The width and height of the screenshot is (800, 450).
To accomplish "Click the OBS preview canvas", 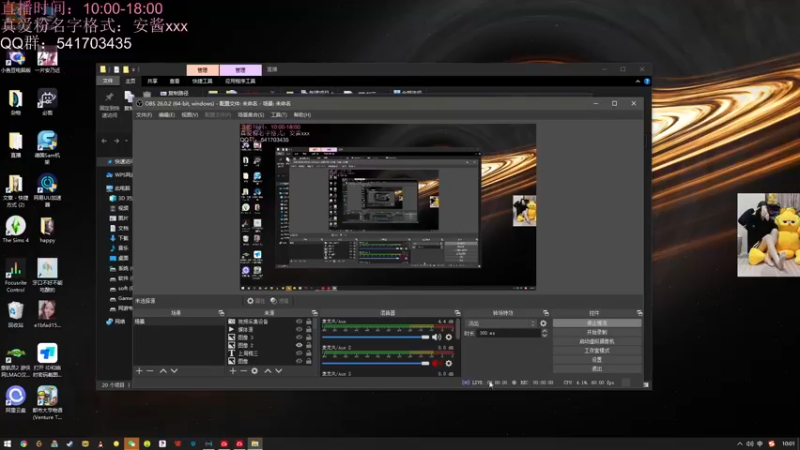I will click(x=388, y=207).
